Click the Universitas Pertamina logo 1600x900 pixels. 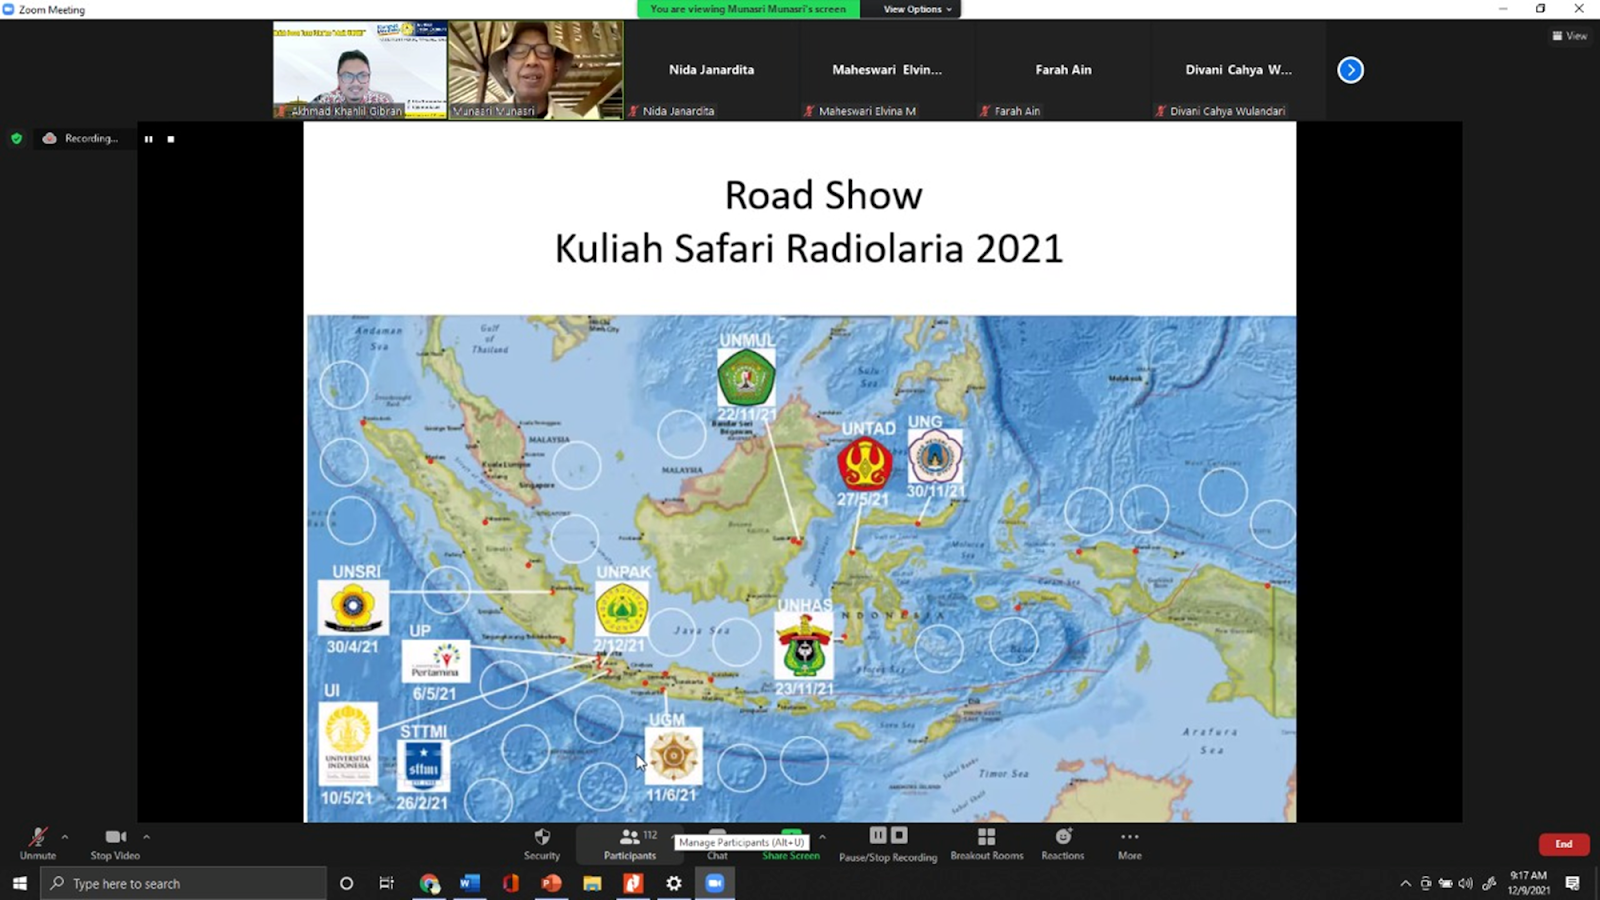(x=436, y=662)
